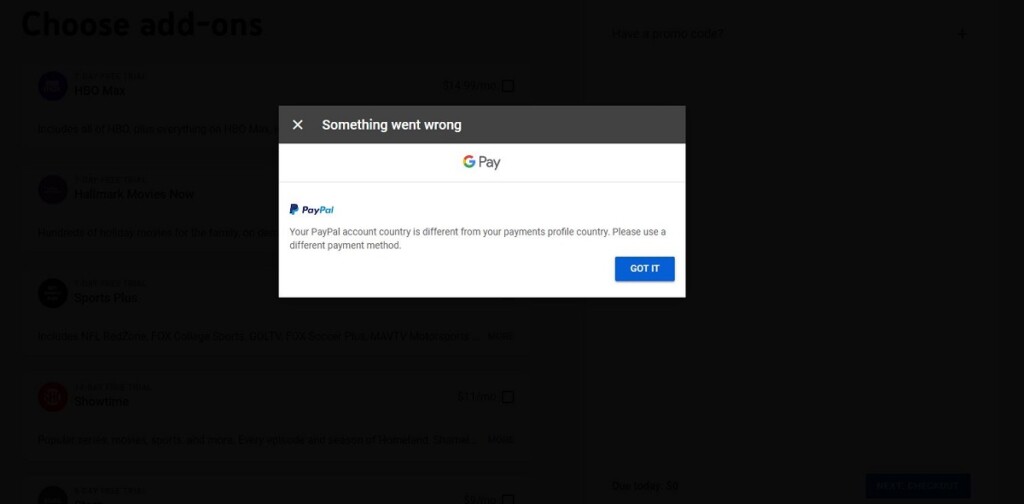
Task: Click the Google Pay logo
Action: coord(482,162)
